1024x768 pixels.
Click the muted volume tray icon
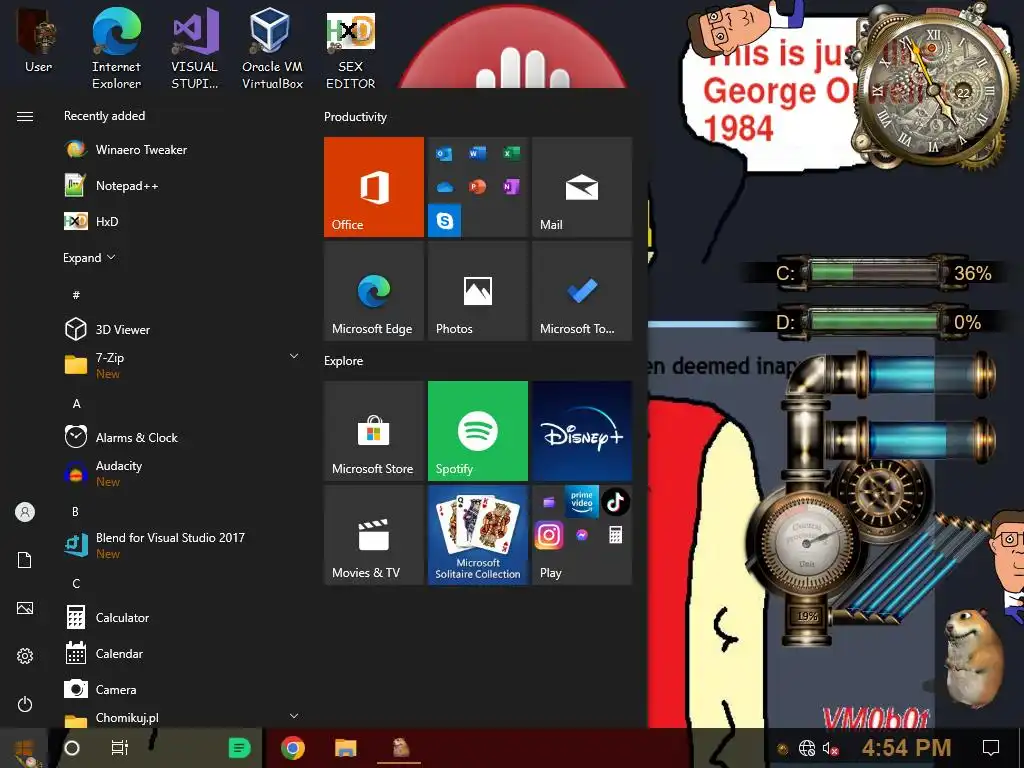tap(831, 748)
